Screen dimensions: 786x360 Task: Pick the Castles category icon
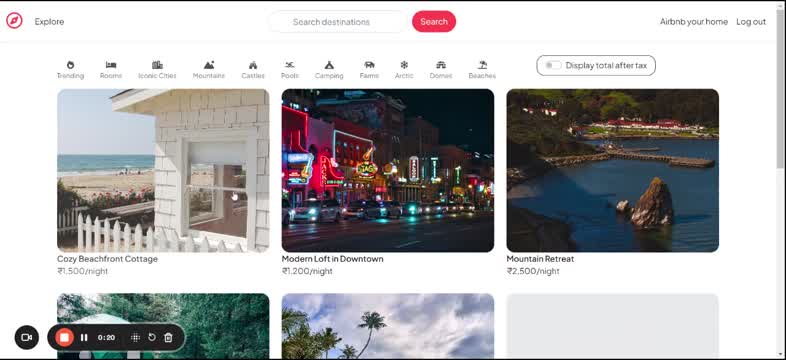(x=253, y=65)
